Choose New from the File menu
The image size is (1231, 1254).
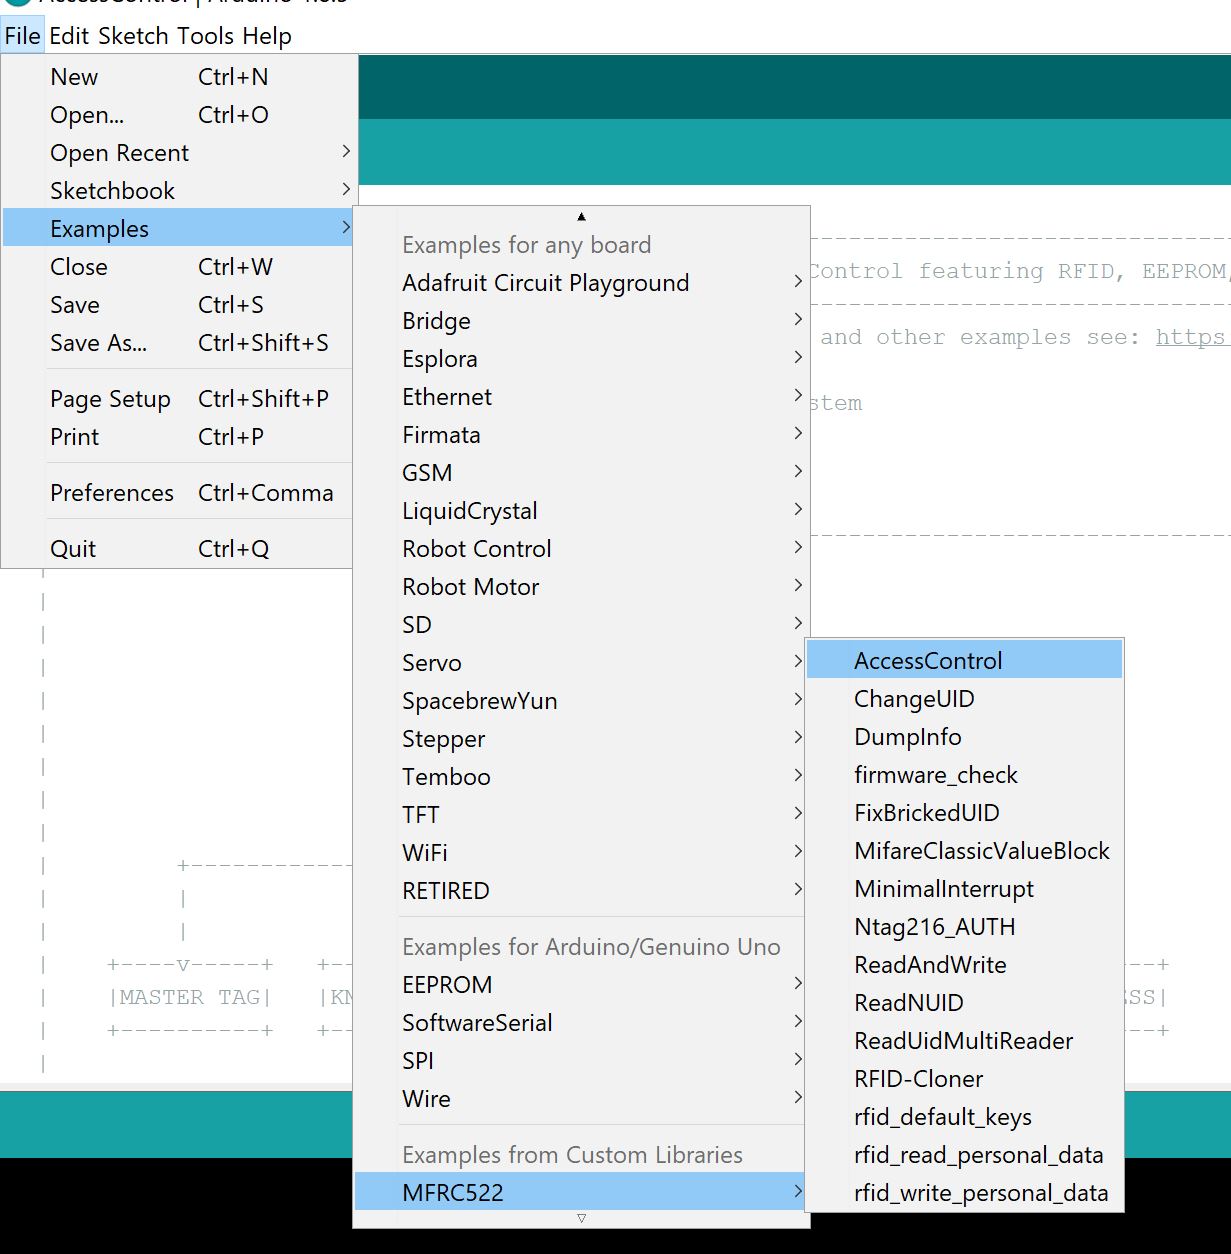coord(179,77)
